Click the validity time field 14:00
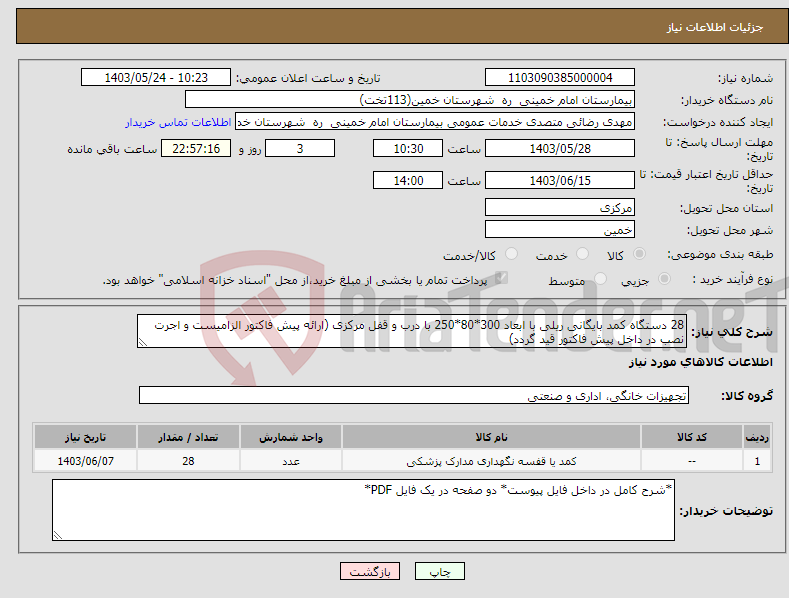This screenshot has width=789, height=598. click(x=408, y=180)
